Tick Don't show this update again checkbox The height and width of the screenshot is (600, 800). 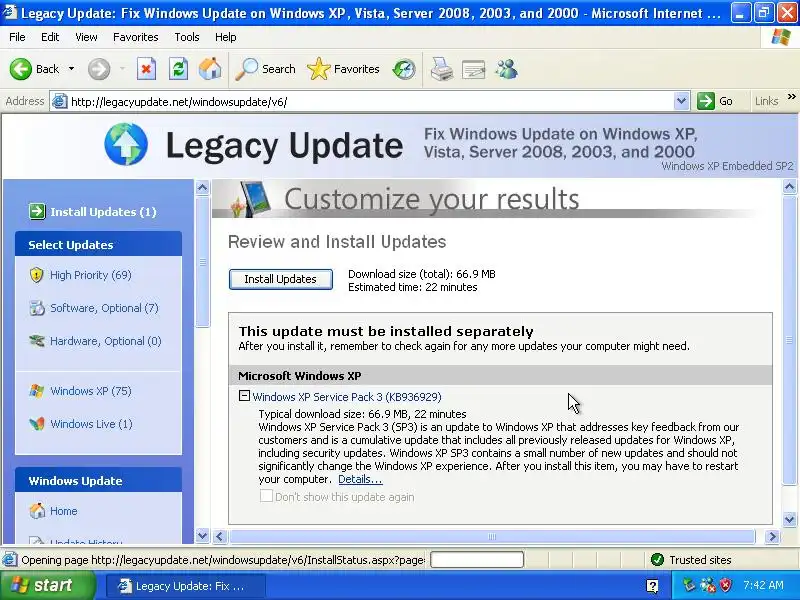[x=266, y=496]
